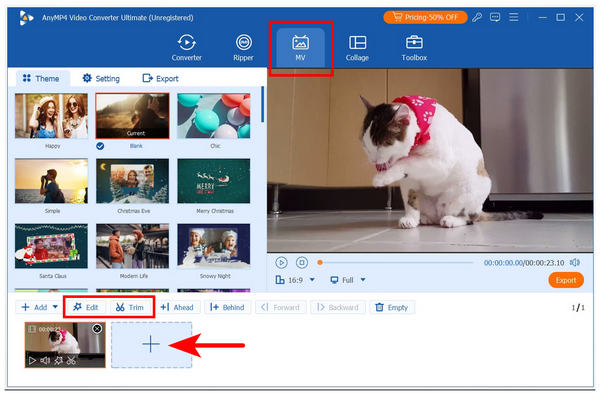Open the feedback chat icon
This screenshot has height=395, width=600.
coord(495,17)
